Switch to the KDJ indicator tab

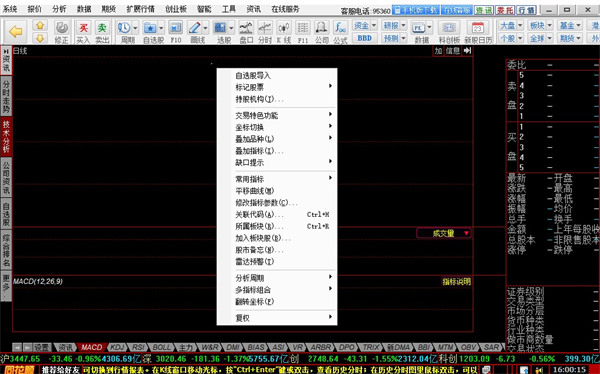coord(118,347)
